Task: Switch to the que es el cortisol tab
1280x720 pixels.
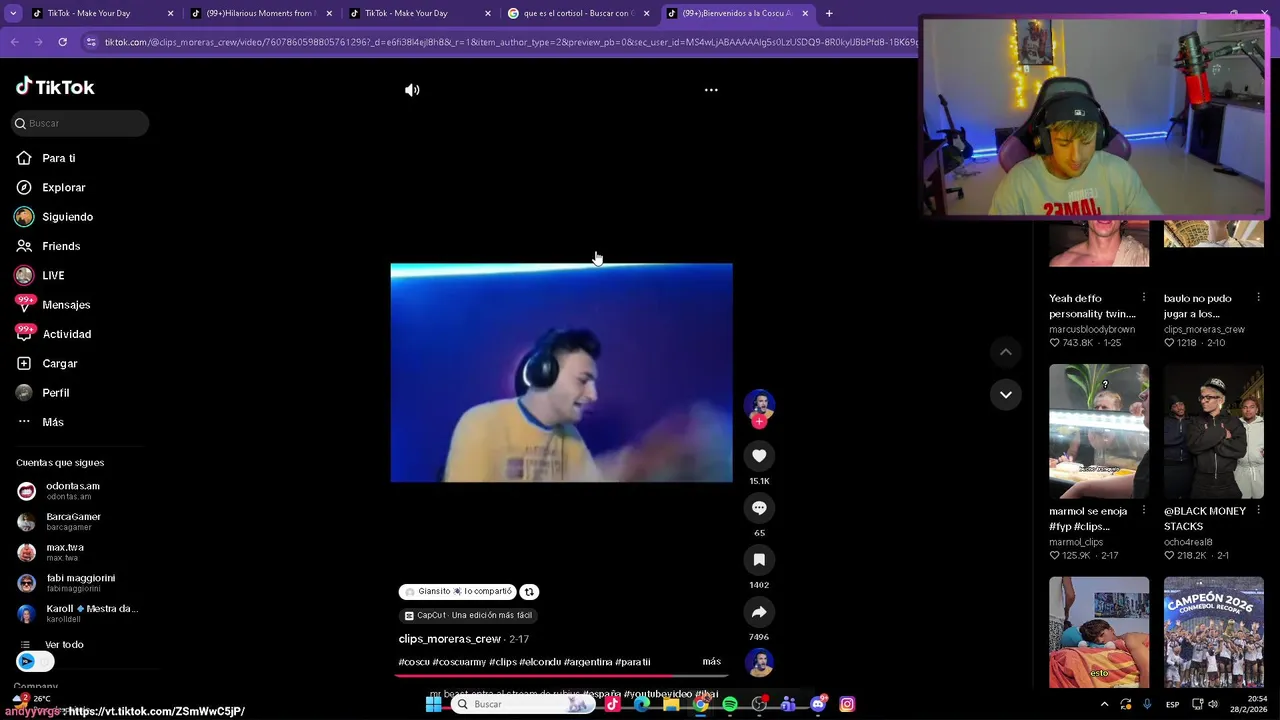Action: click(578, 13)
